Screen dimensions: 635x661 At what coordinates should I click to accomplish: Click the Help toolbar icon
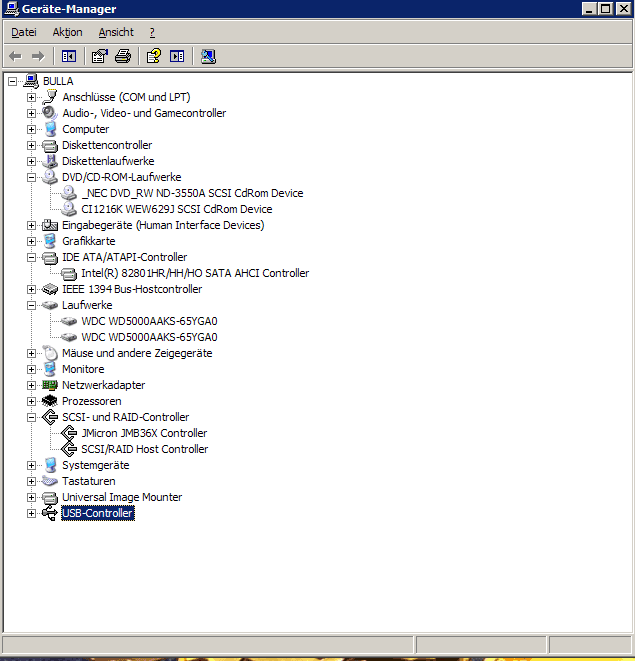[x=153, y=56]
